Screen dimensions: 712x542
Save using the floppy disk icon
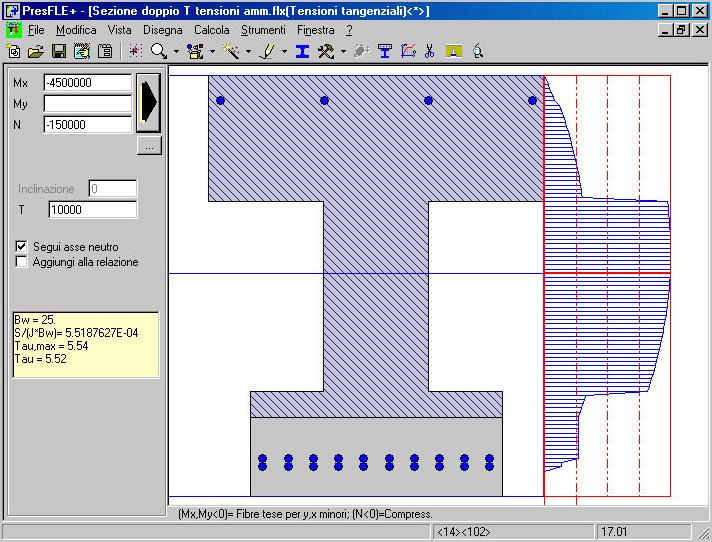click(x=58, y=51)
